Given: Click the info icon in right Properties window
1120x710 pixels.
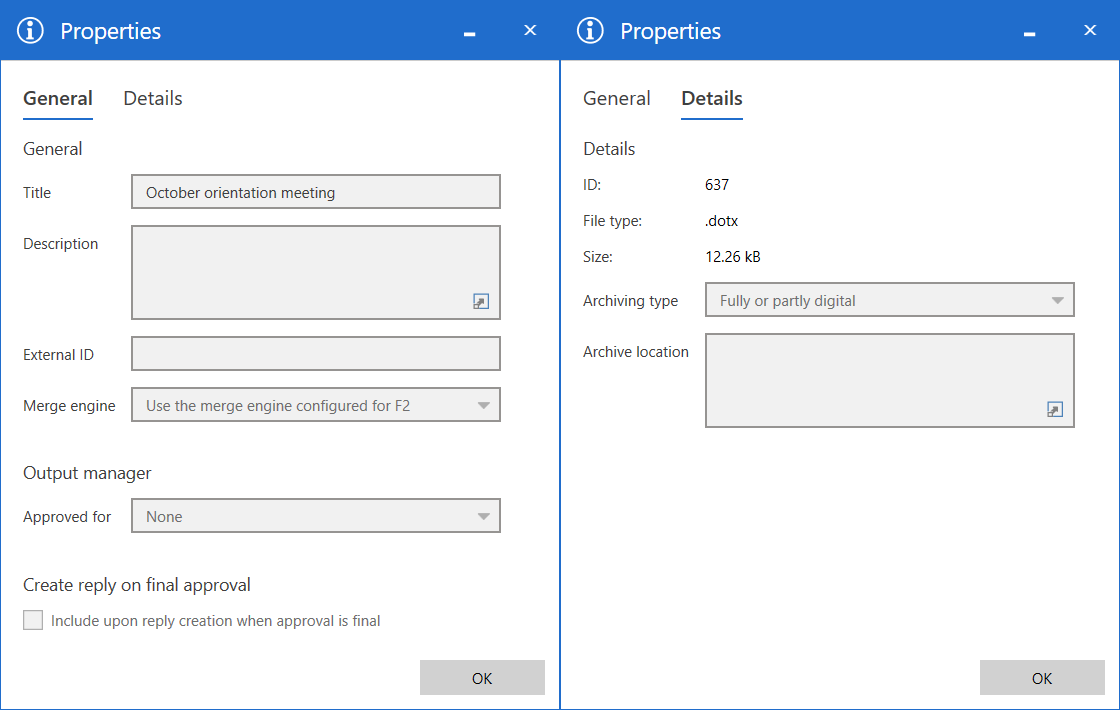Looking at the screenshot, I should [x=590, y=31].
